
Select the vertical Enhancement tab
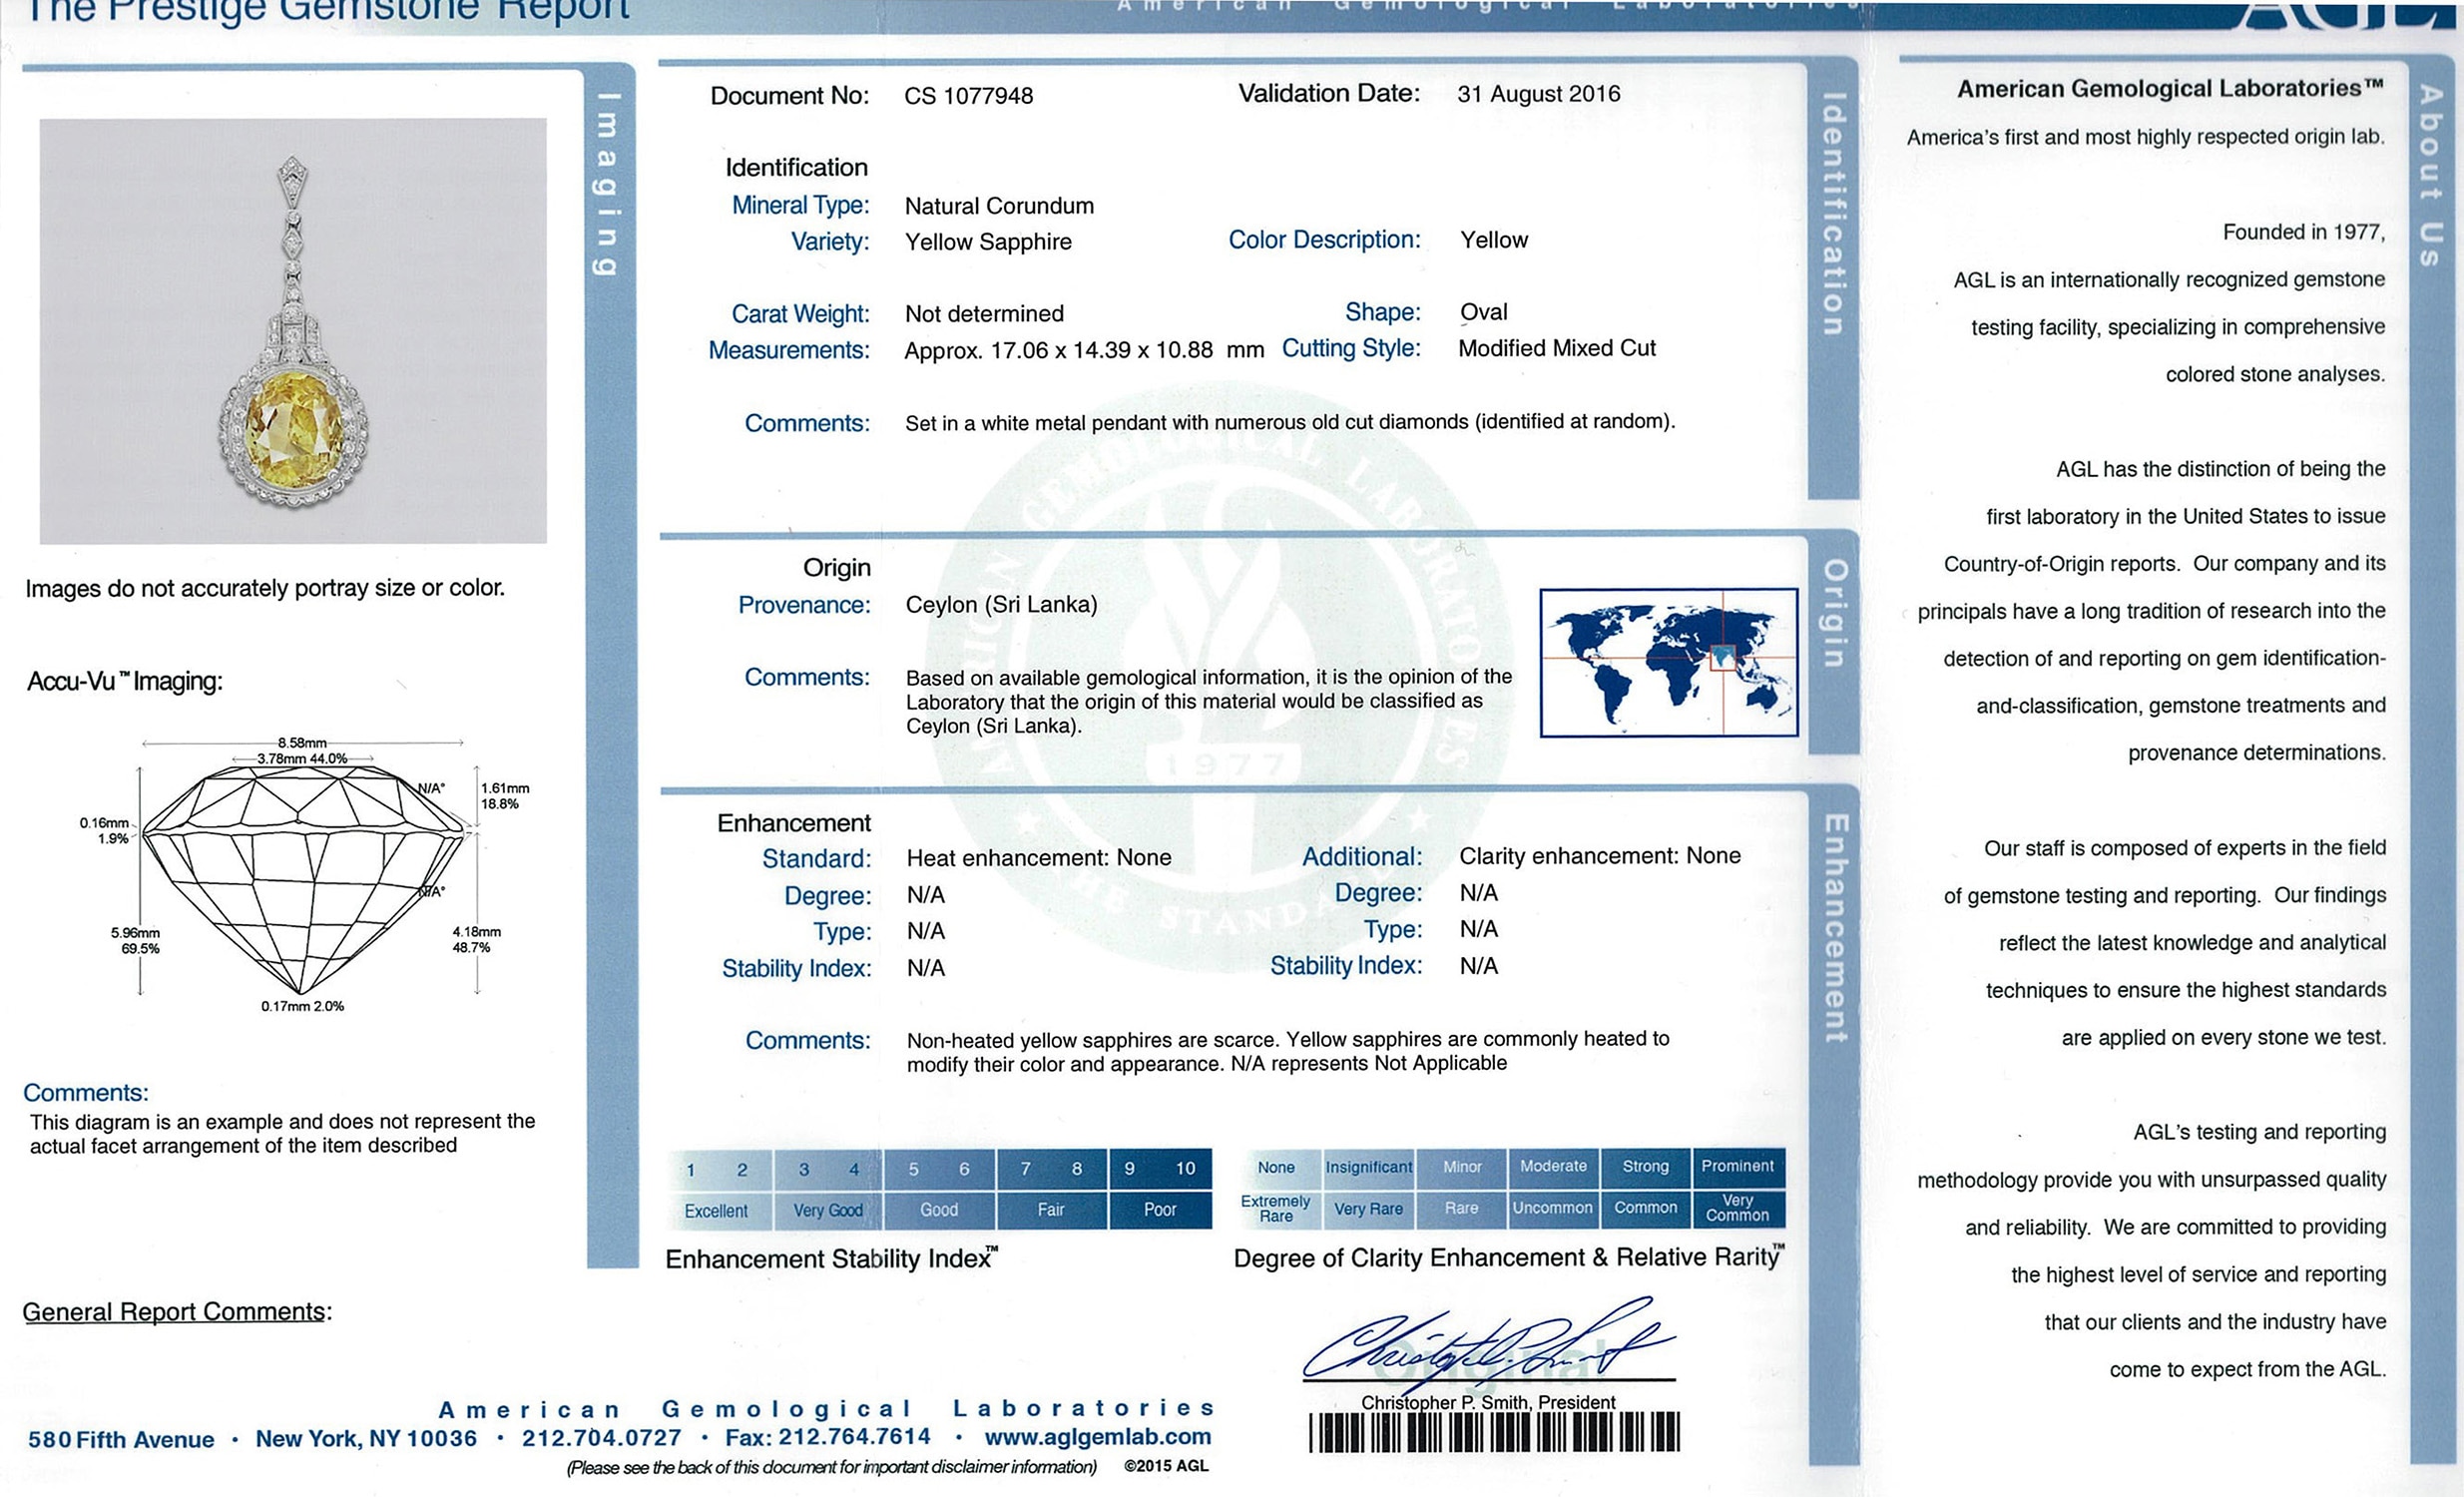(1835, 928)
